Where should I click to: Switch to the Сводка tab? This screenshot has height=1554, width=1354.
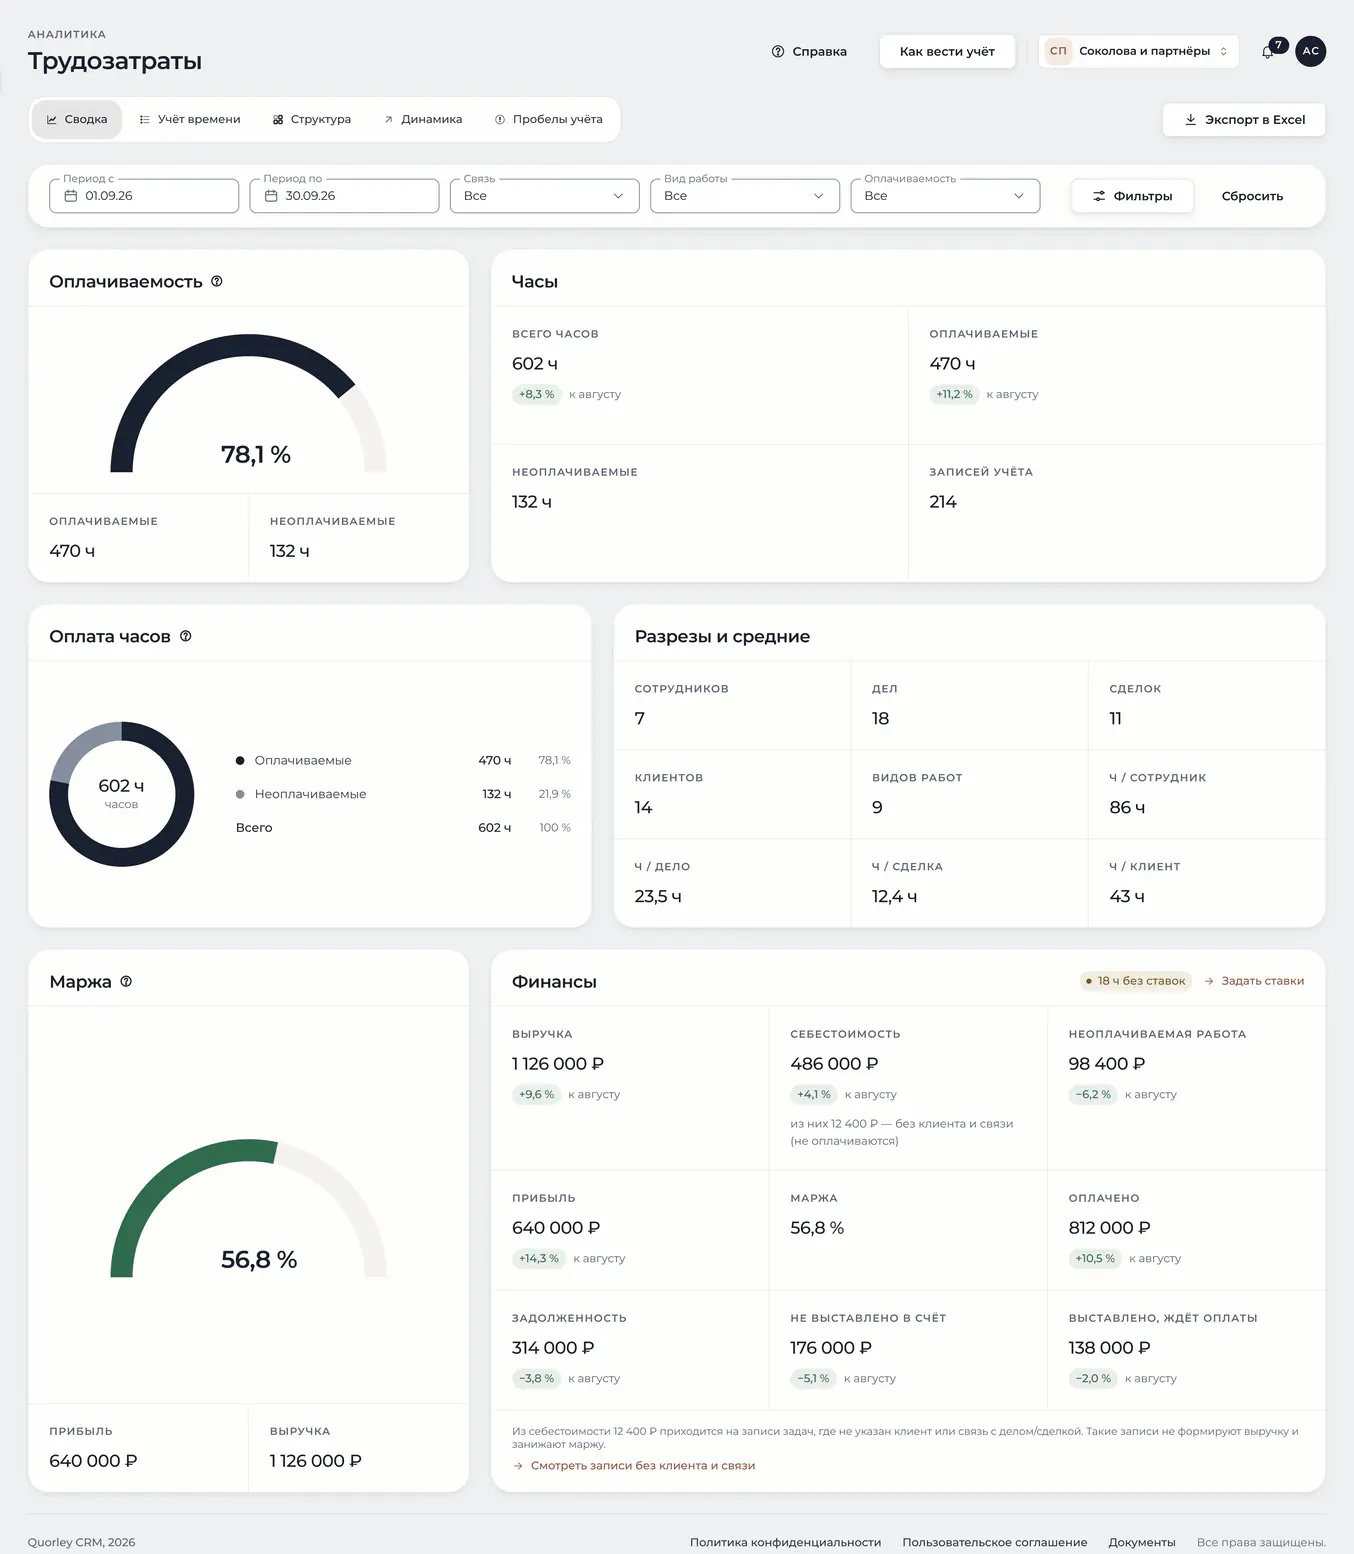pyautogui.click(x=77, y=119)
